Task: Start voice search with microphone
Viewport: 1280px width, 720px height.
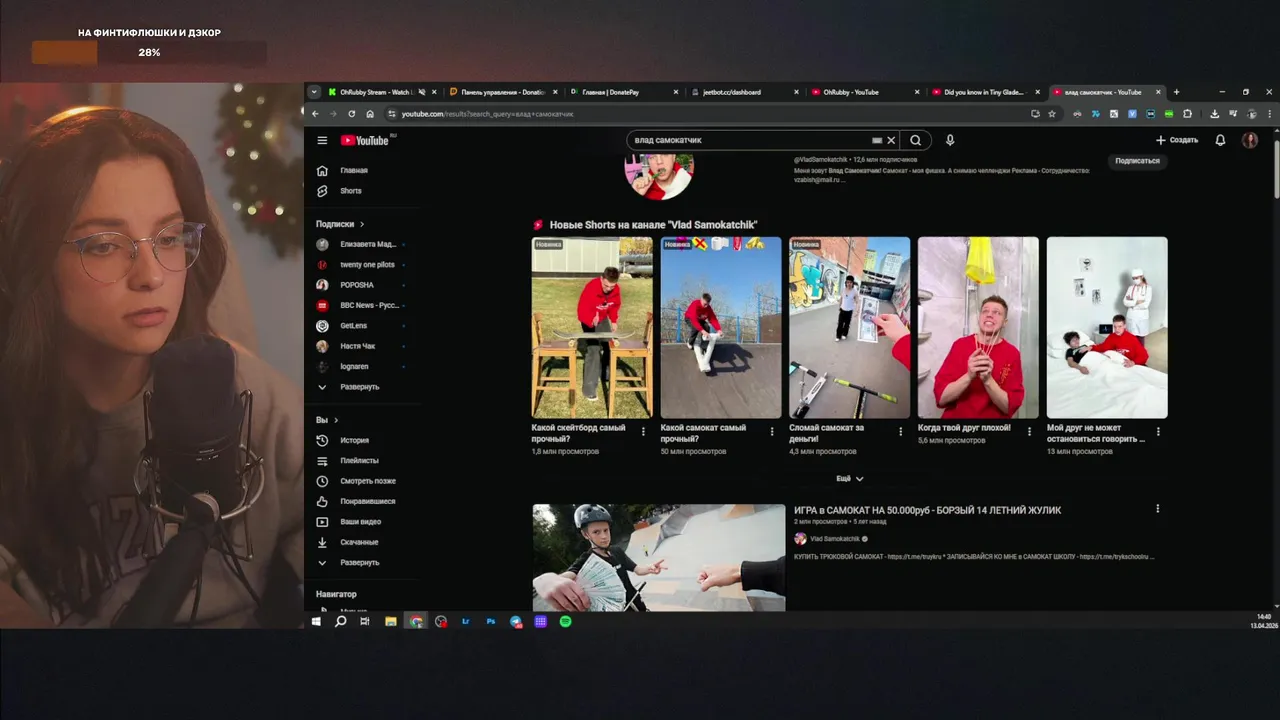Action: [x=950, y=140]
